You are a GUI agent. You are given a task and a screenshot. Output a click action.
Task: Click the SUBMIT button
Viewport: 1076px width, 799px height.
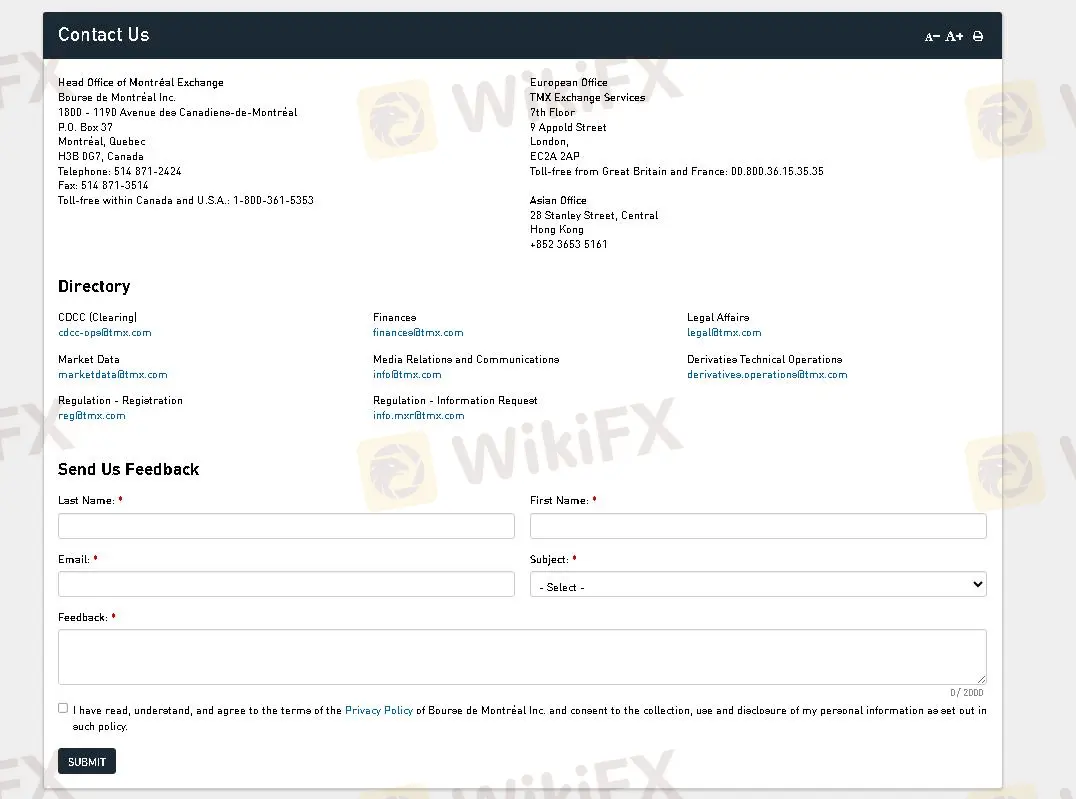(x=86, y=761)
